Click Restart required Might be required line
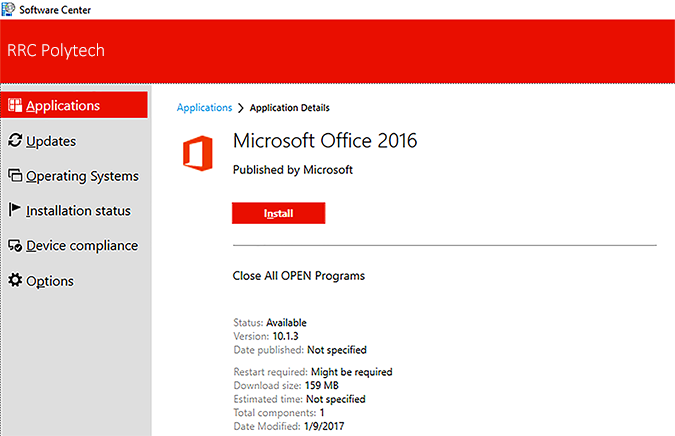This screenshot has height=436, width=675. tap(313, 372)
